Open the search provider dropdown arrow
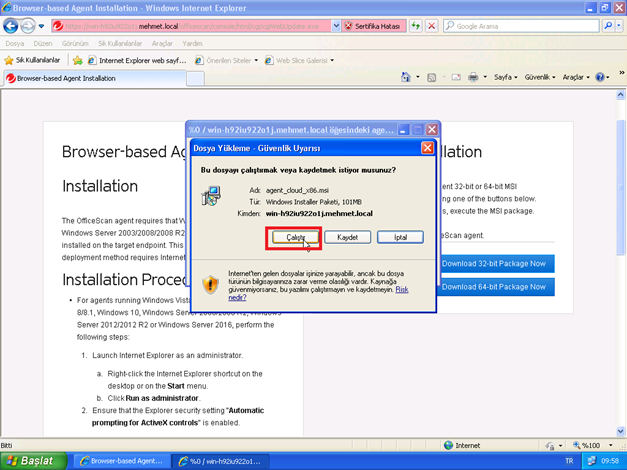627x470 pixels. coord(619,26)
